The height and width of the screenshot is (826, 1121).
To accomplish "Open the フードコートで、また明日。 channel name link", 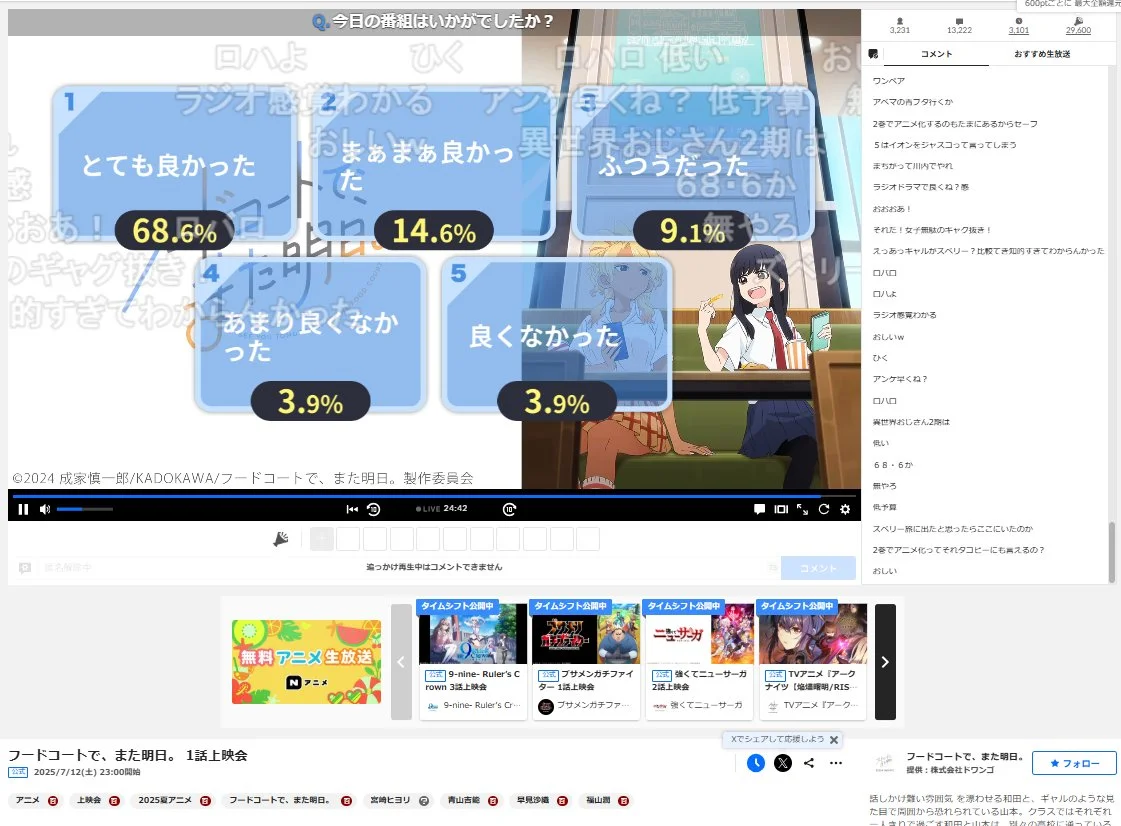I will tap(964, 756).
